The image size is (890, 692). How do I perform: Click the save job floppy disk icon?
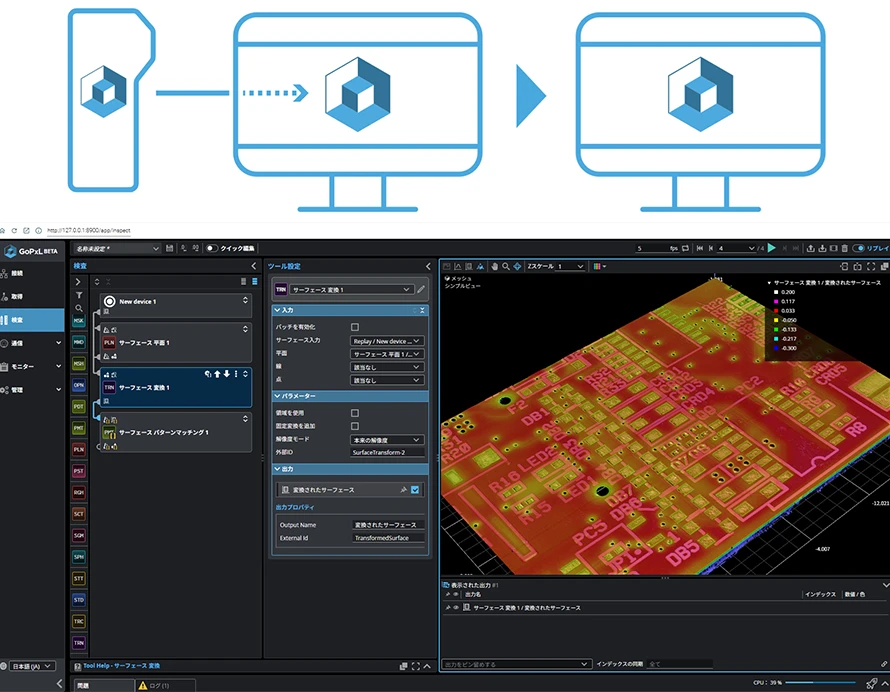coord(170,248)
